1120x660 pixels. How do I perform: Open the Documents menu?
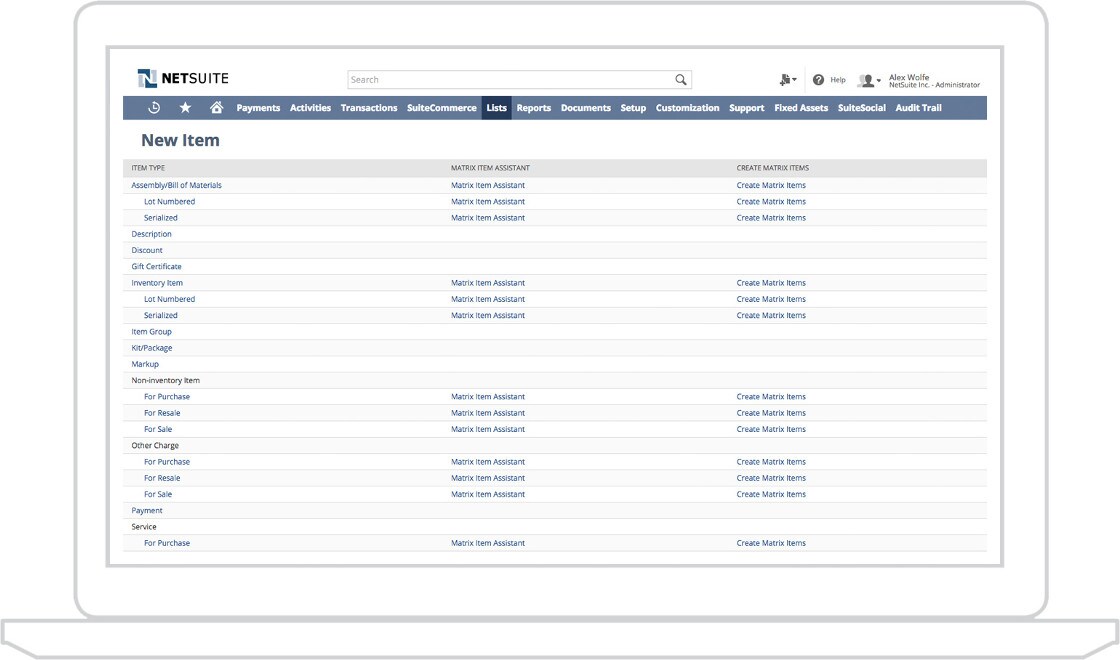(x=586, y=108)
